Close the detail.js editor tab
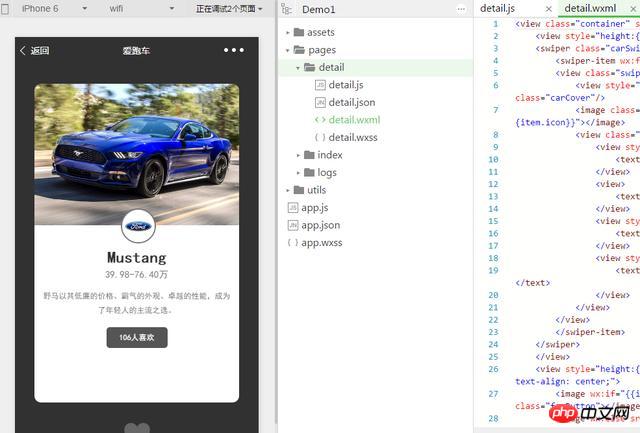 [548, 9]
